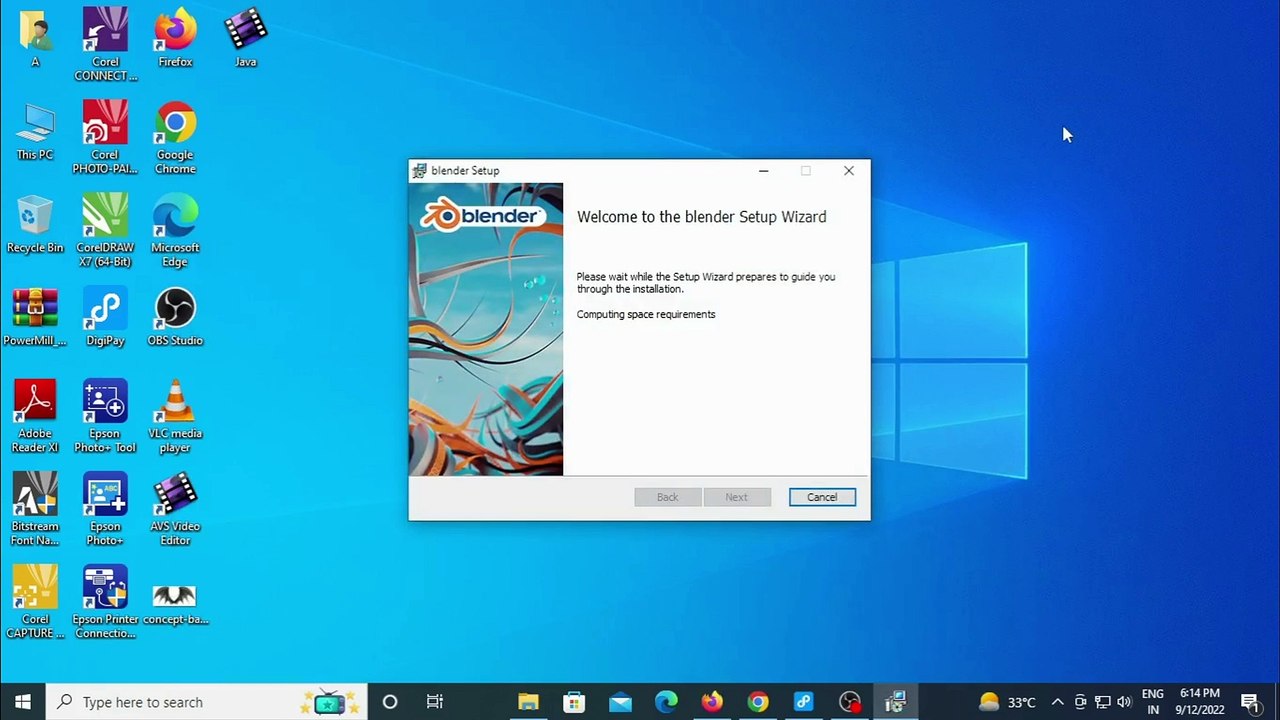Open Microsoft Store from the taskbar
This screenshot has height=720, width=1280.
[x=574, y=702]
